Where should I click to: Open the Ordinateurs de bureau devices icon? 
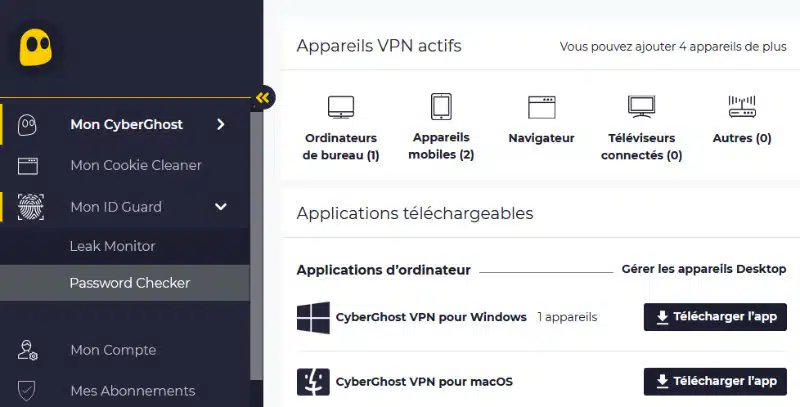[341, 107]
